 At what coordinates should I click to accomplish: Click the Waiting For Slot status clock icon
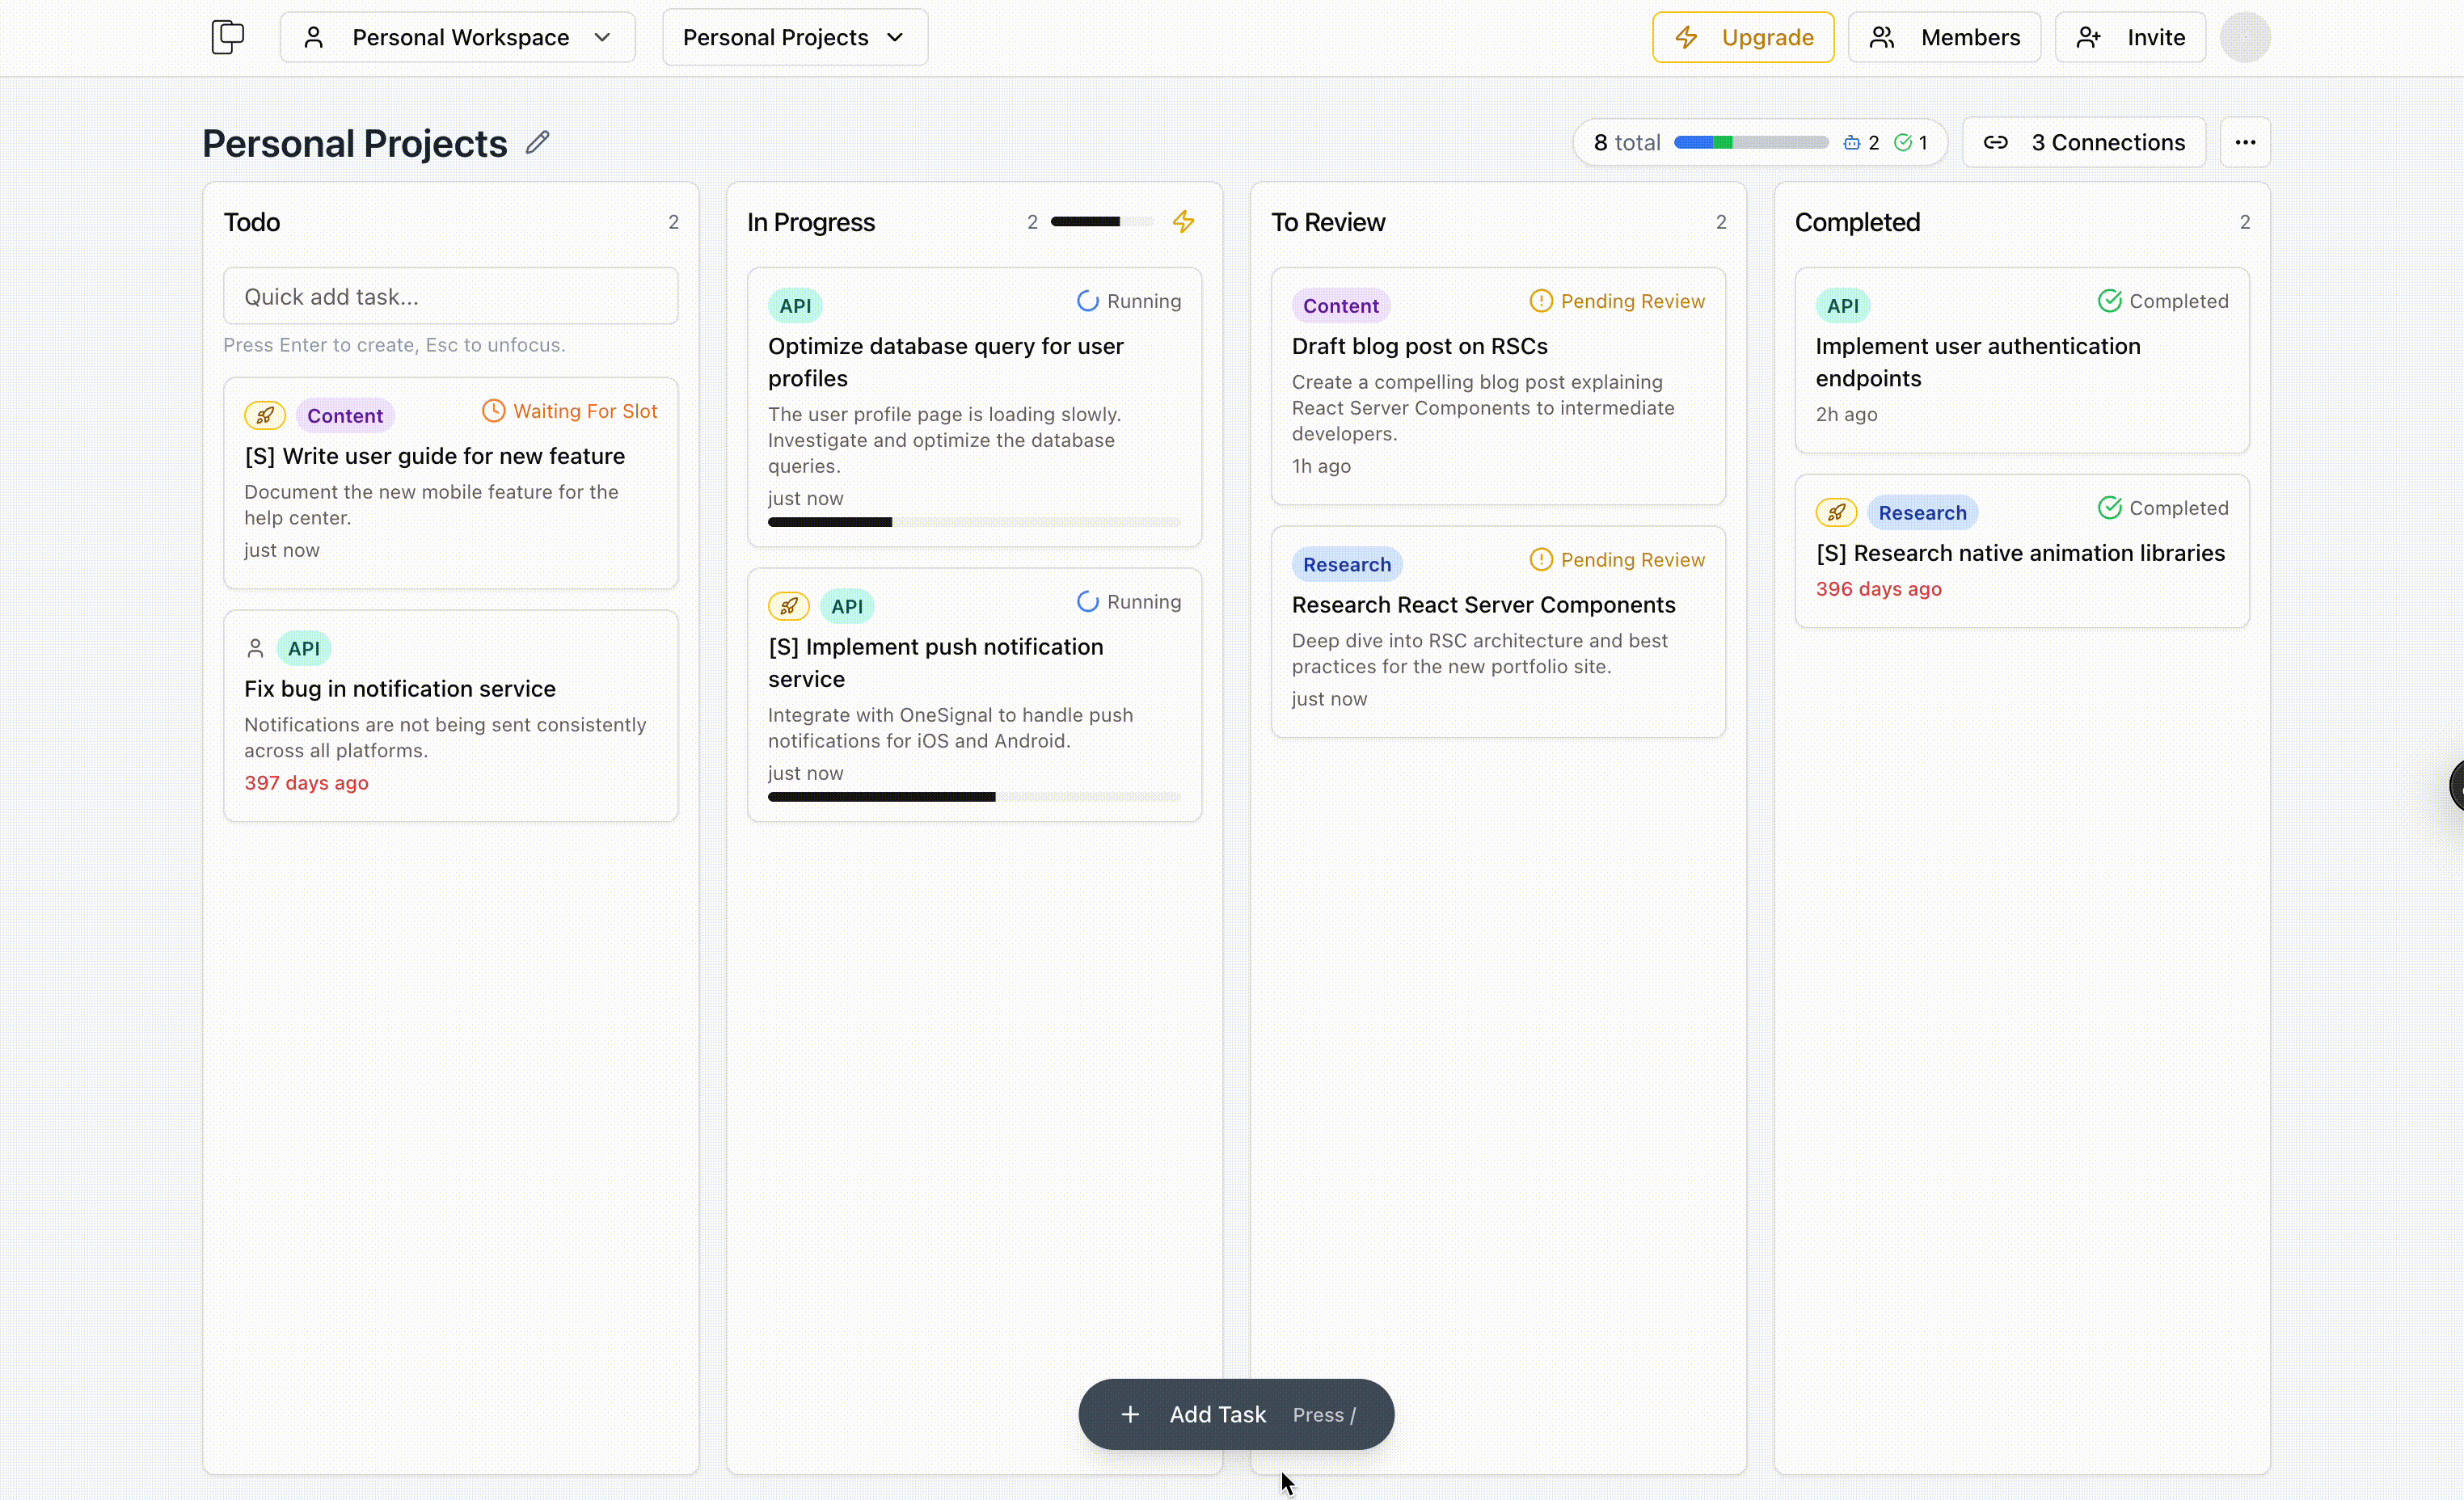tap(493, 410)
